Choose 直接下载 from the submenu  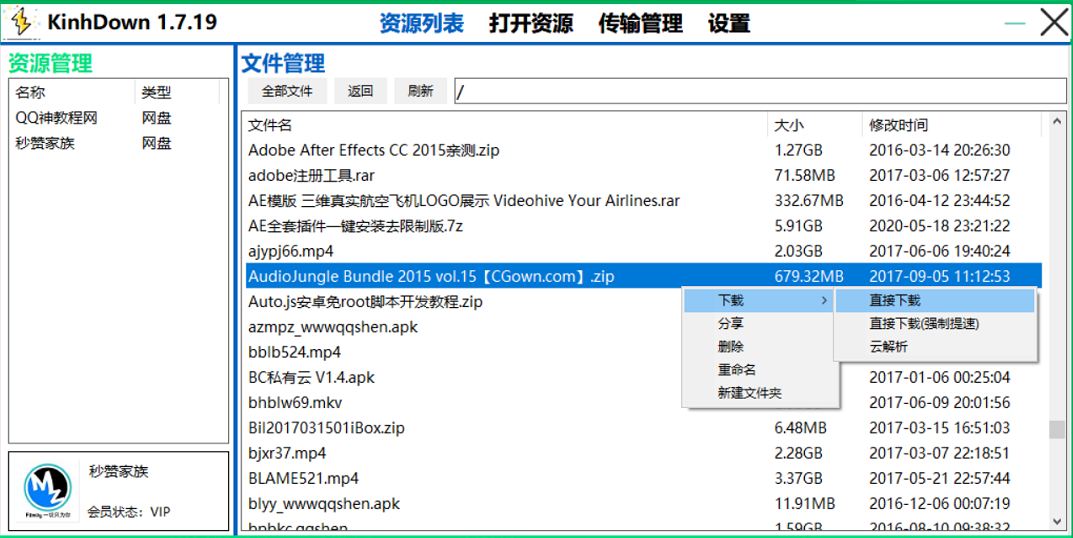(935, 300)
